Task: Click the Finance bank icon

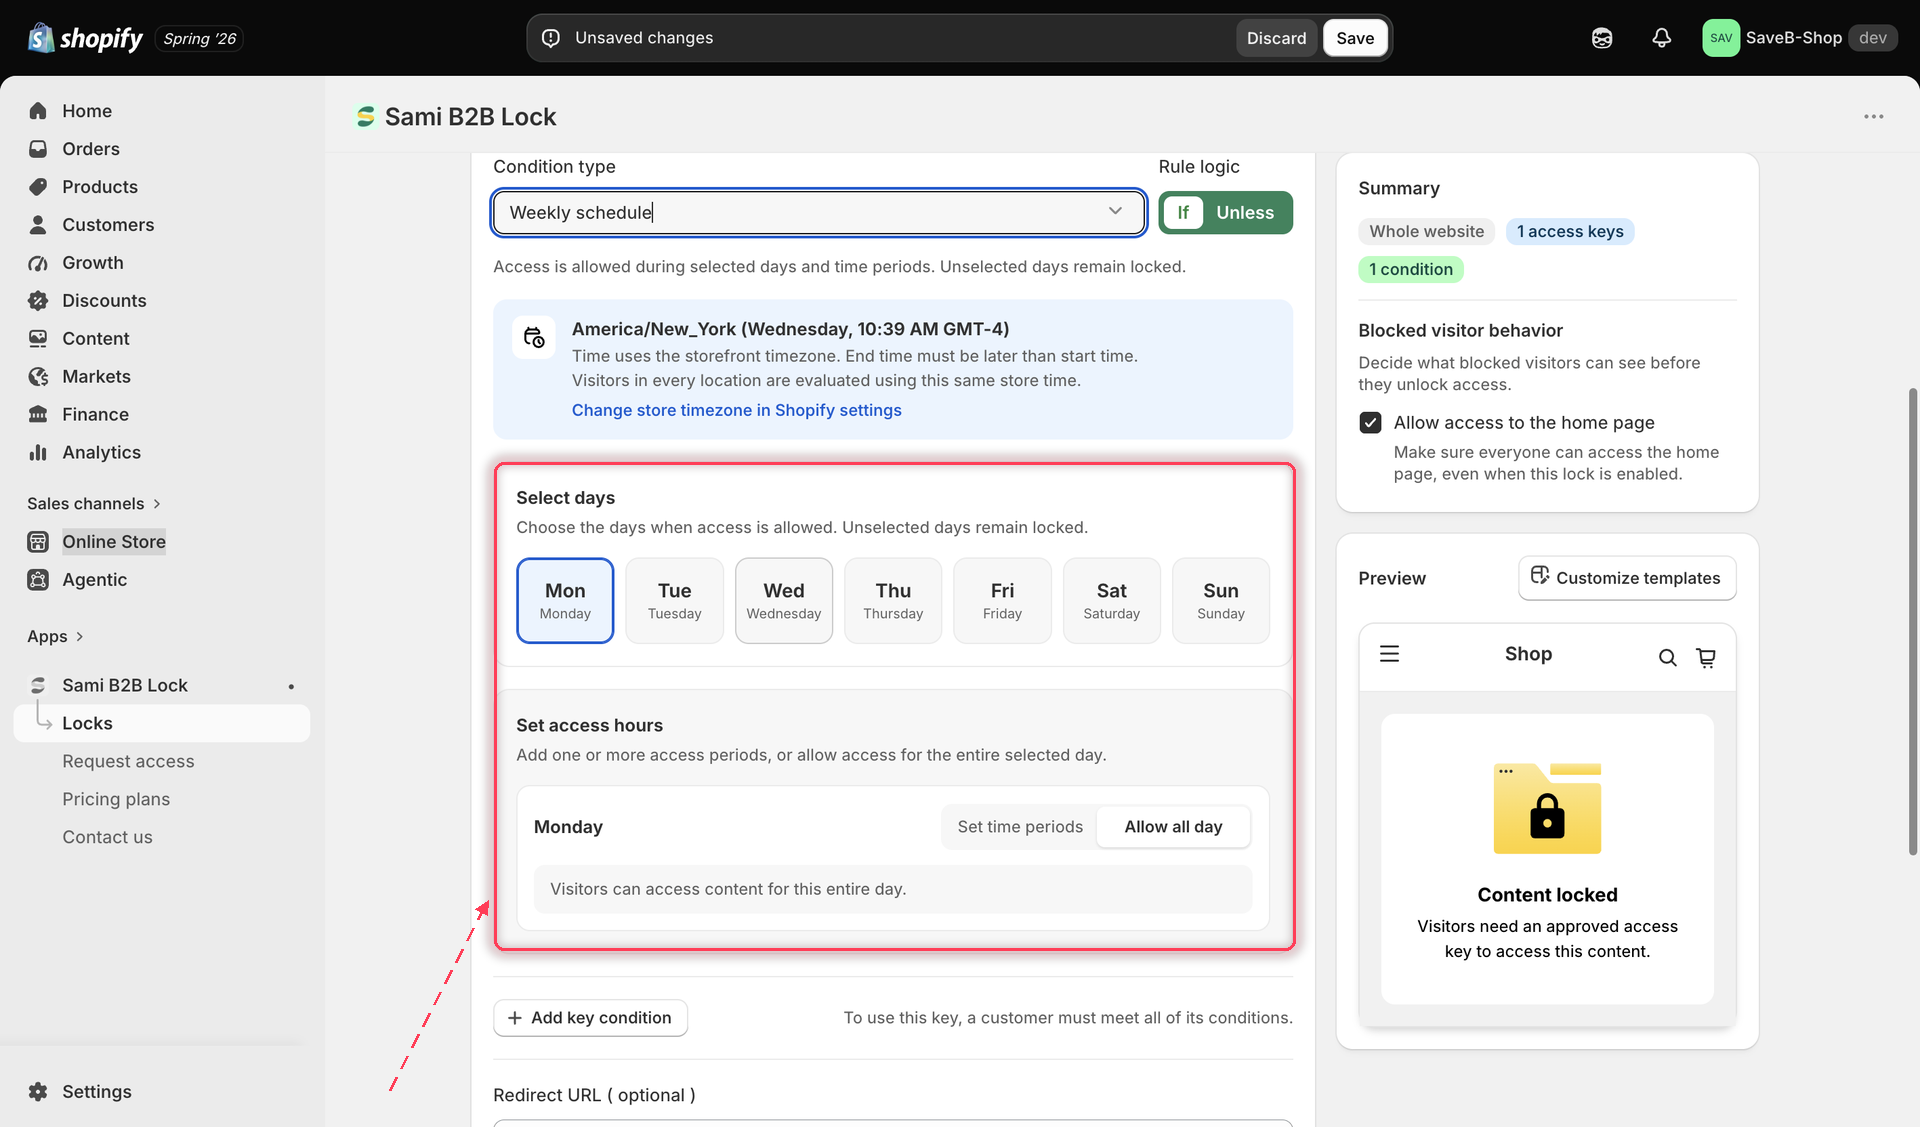Action: [x=38, y=415]
